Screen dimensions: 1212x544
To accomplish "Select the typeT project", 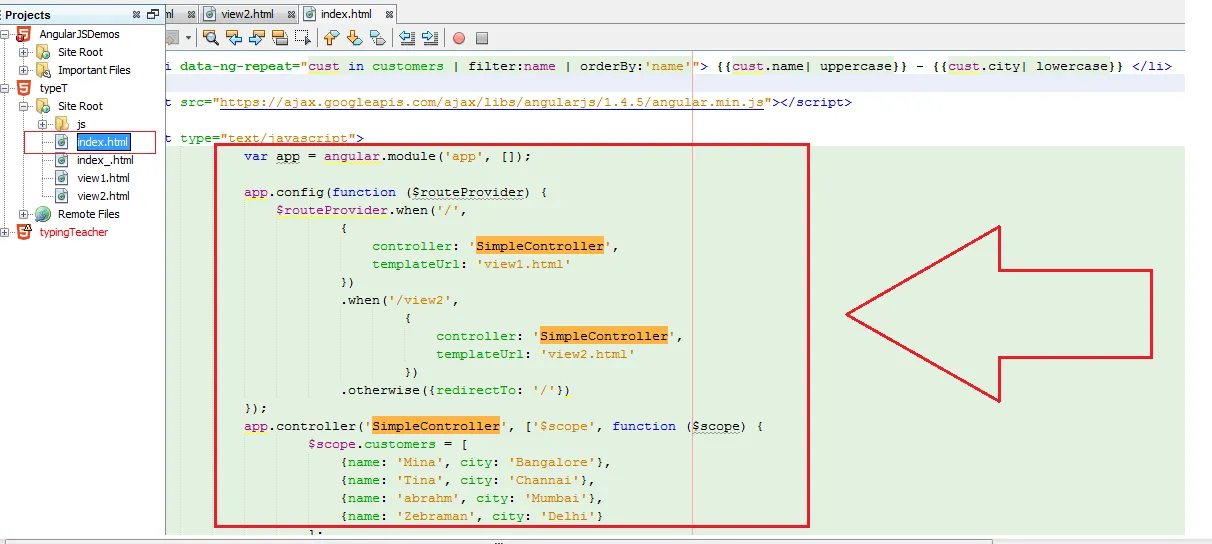I will [53, 88].
